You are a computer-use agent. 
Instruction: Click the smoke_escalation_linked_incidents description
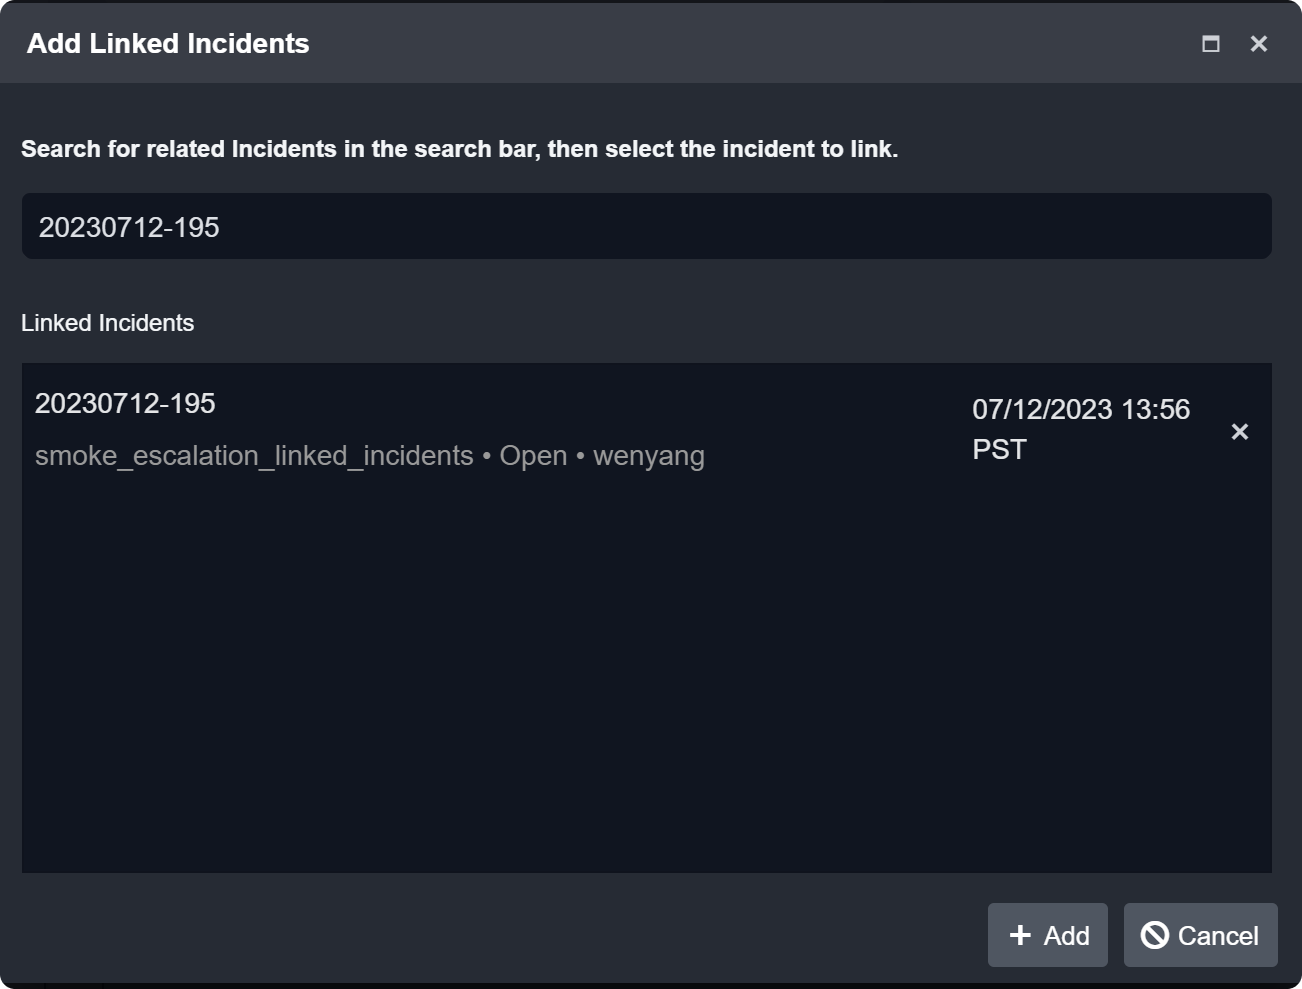254,456
